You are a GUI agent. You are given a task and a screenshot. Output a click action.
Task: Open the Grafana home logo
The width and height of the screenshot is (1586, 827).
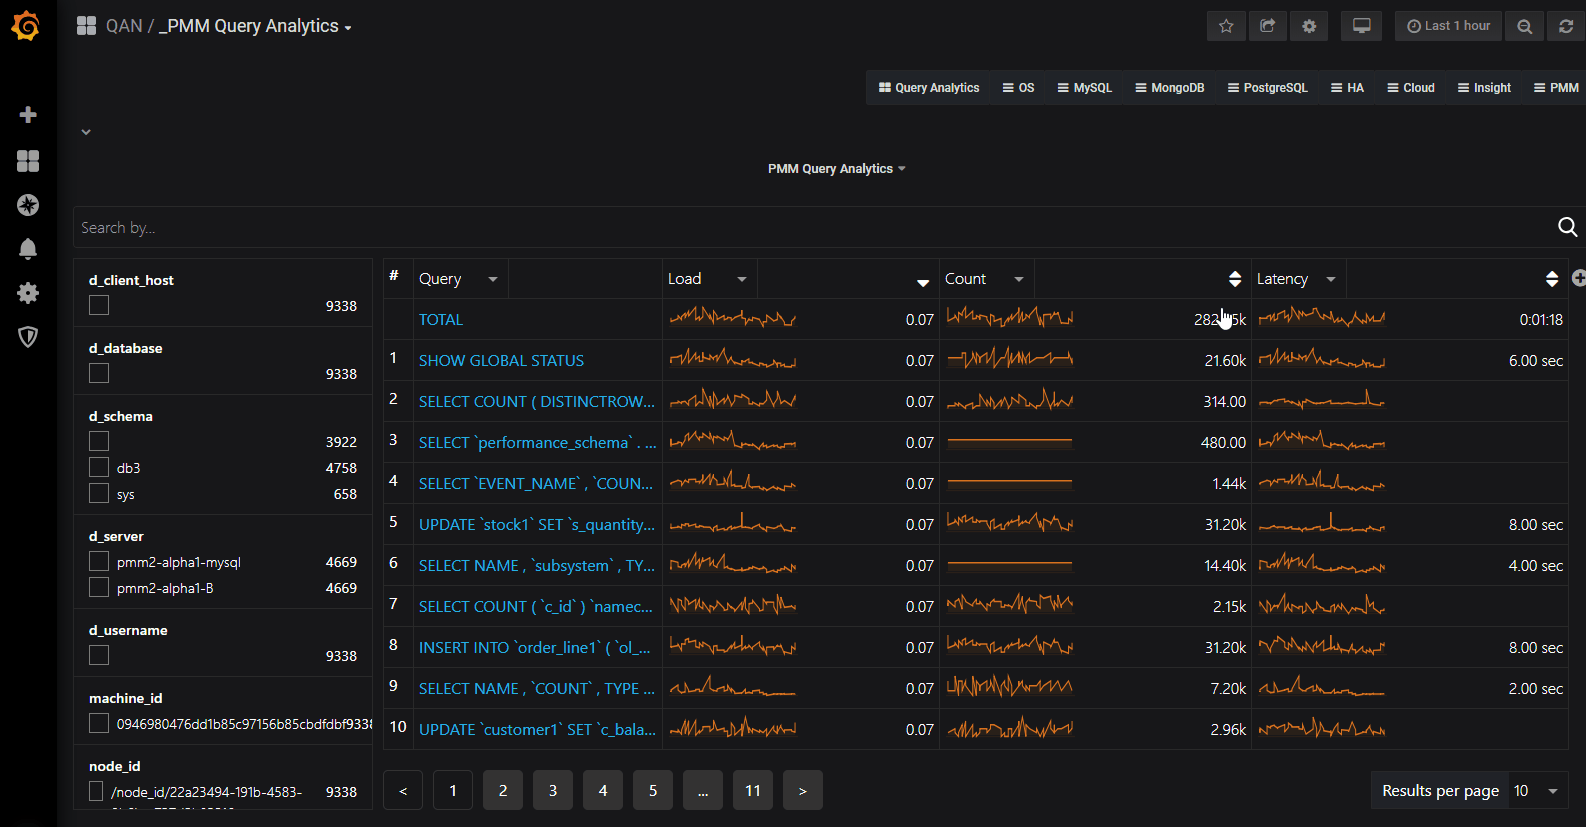point(27,26)
